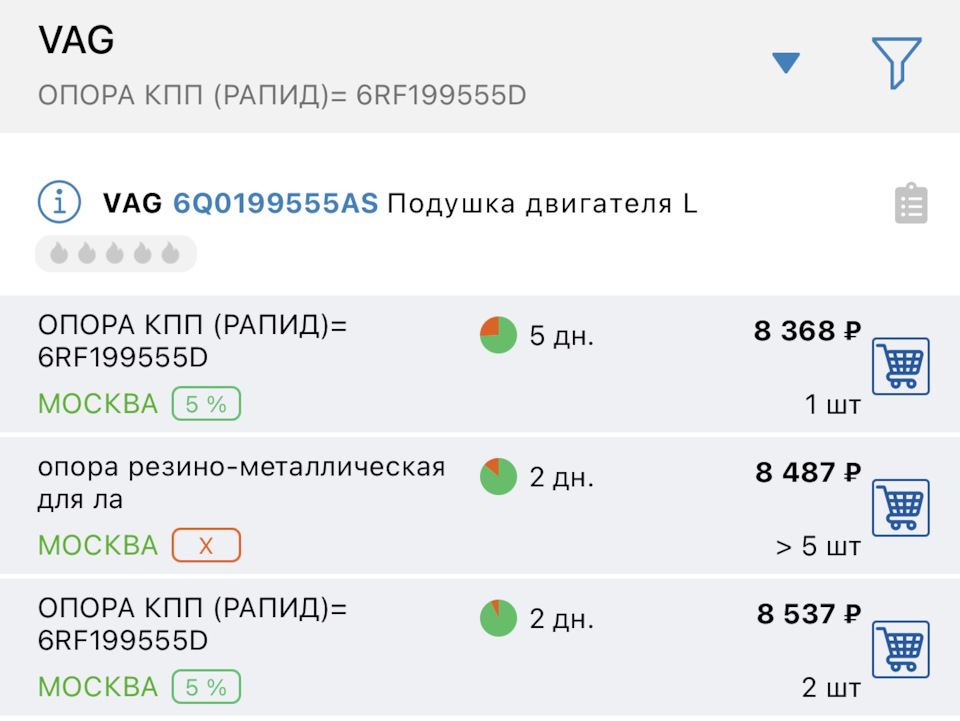Tap the 5 % badge in 8 537 ₽ offer
This screenshot has height=721, width=960.
tap(206, 688)
